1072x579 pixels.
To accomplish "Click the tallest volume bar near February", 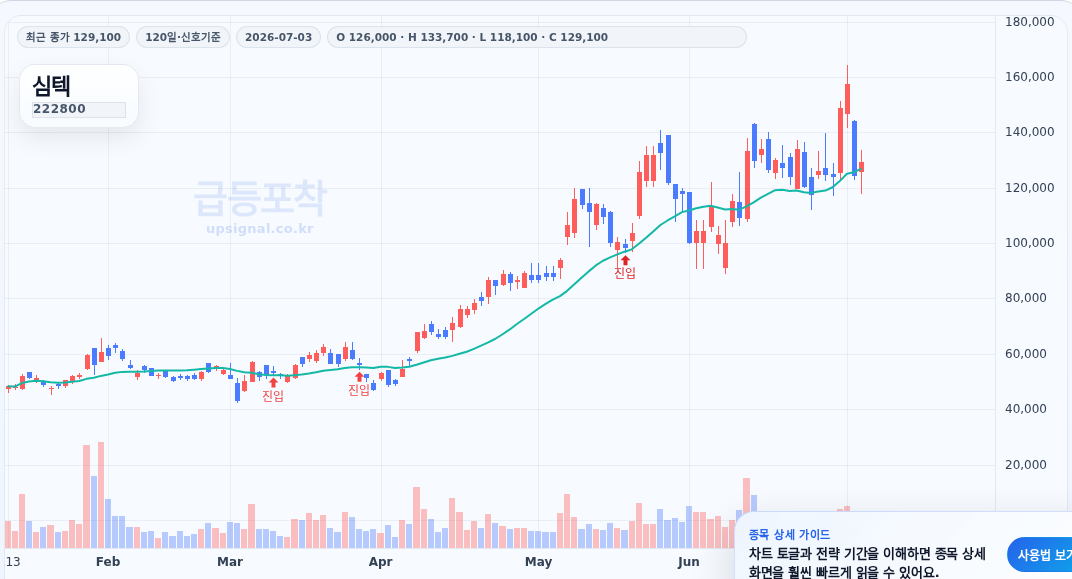I will [101, 494].
